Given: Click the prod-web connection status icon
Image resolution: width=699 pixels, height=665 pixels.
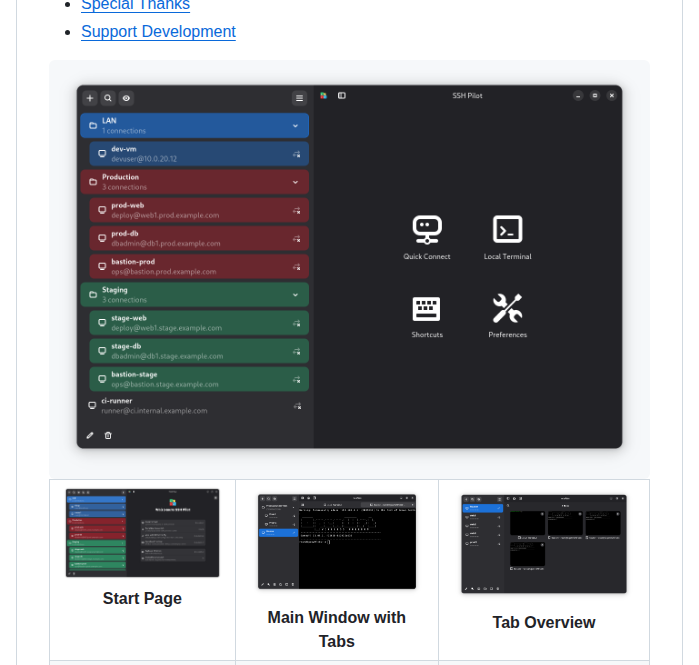Looking at the screenshot, I should click(x=296, y=210).
